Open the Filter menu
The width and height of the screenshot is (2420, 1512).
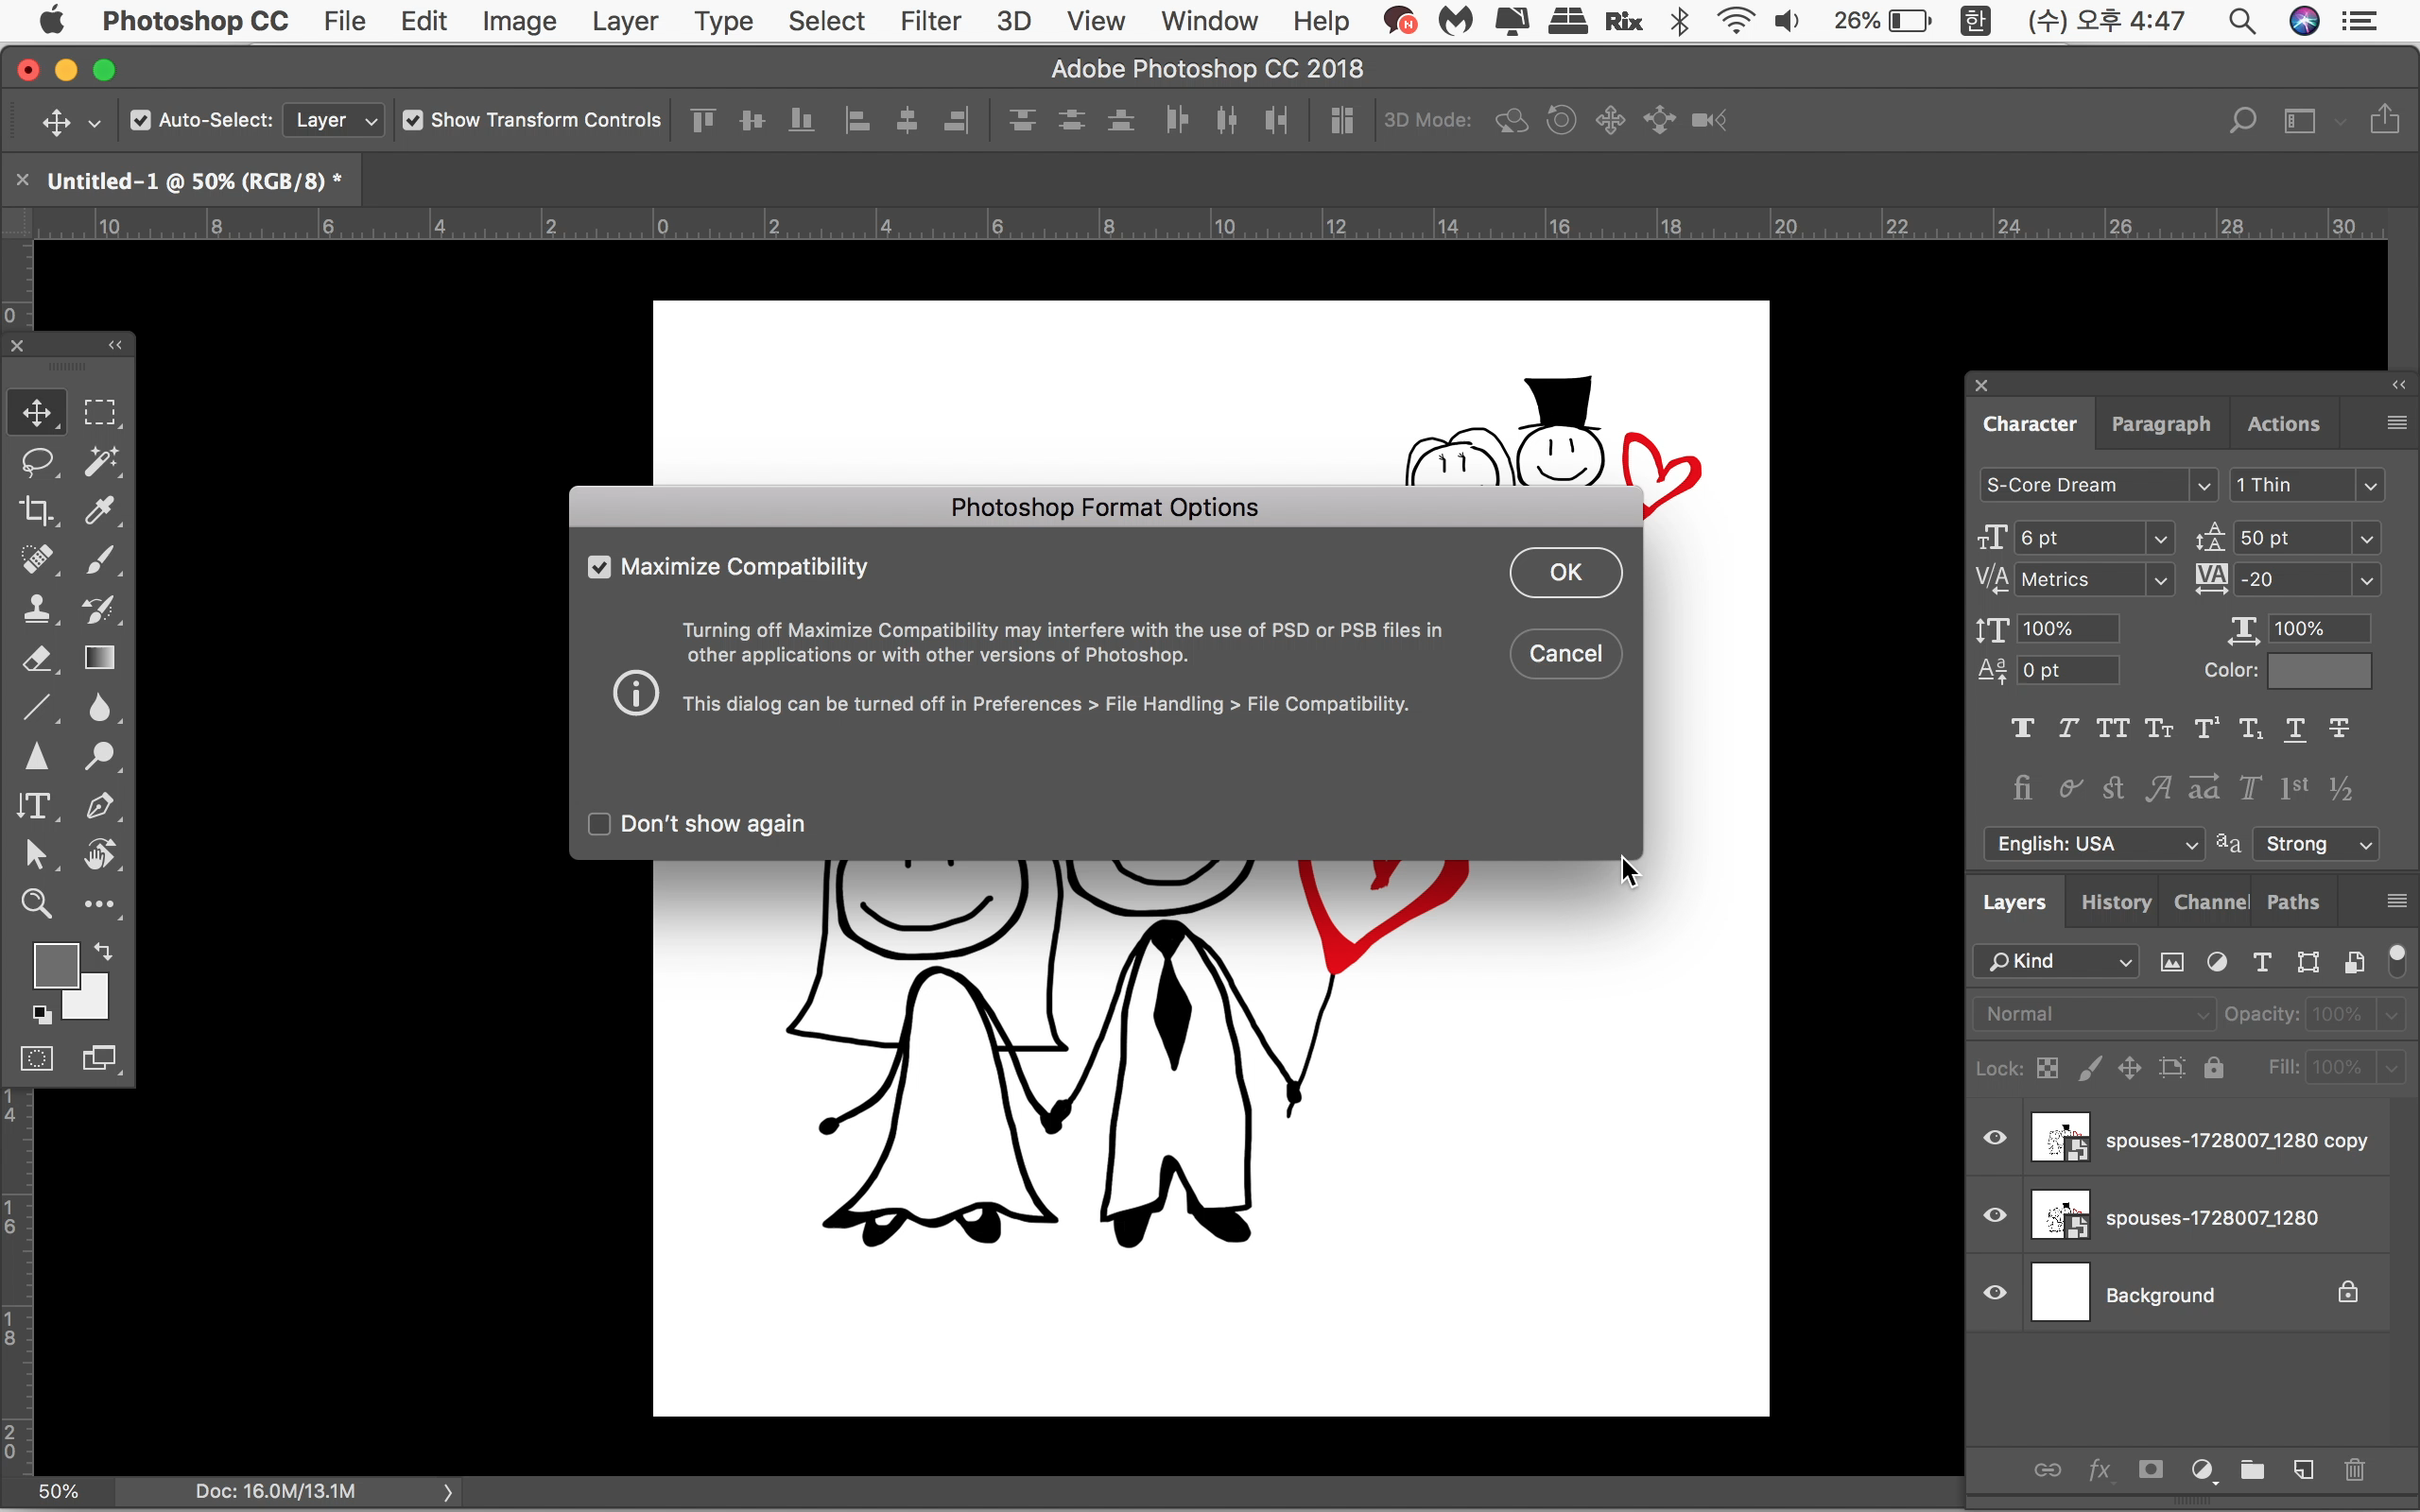929,21
